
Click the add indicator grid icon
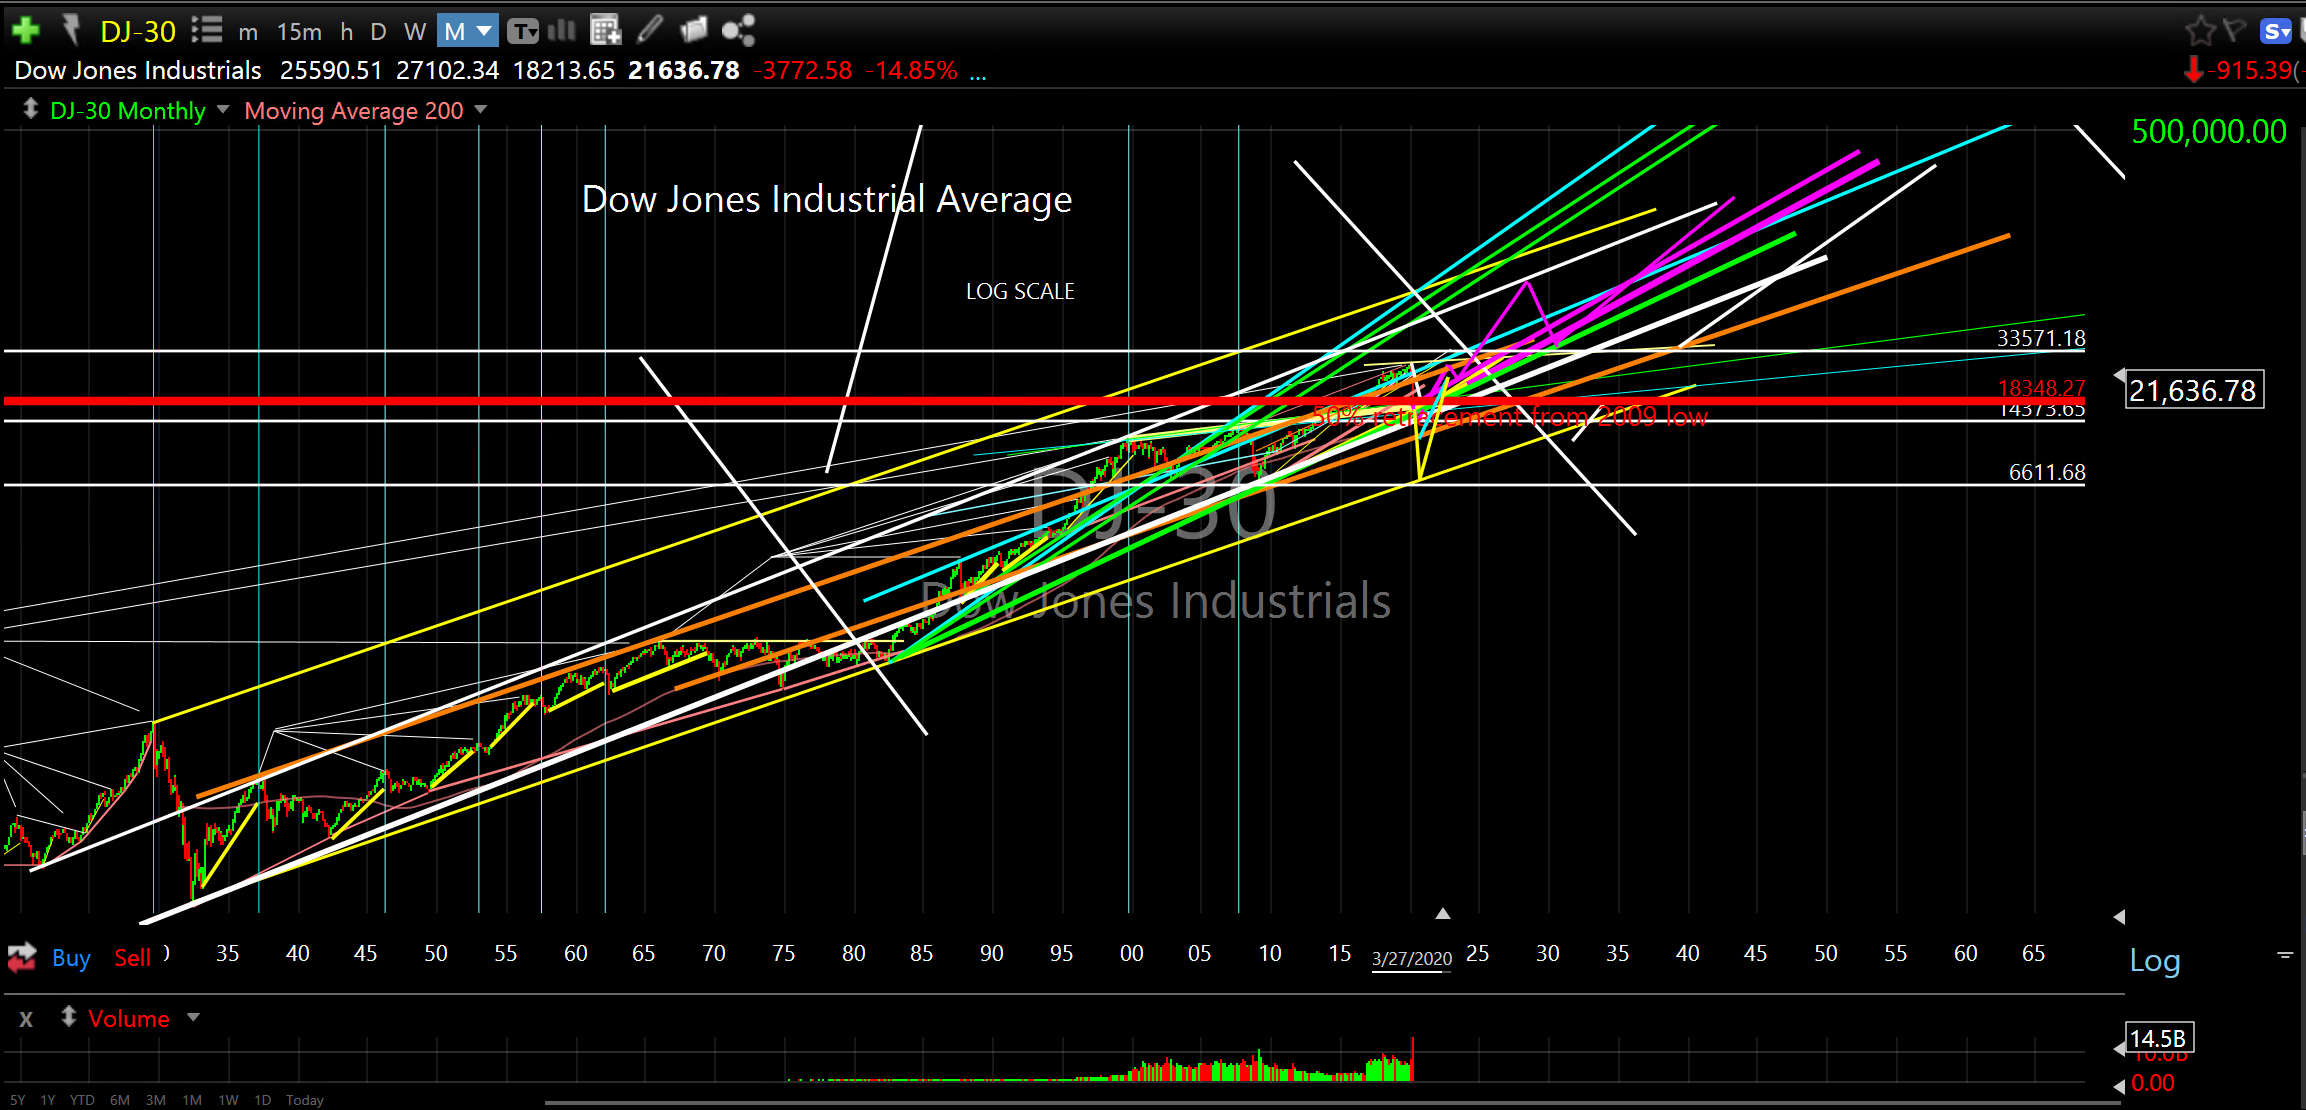click(x=605, y=31)
